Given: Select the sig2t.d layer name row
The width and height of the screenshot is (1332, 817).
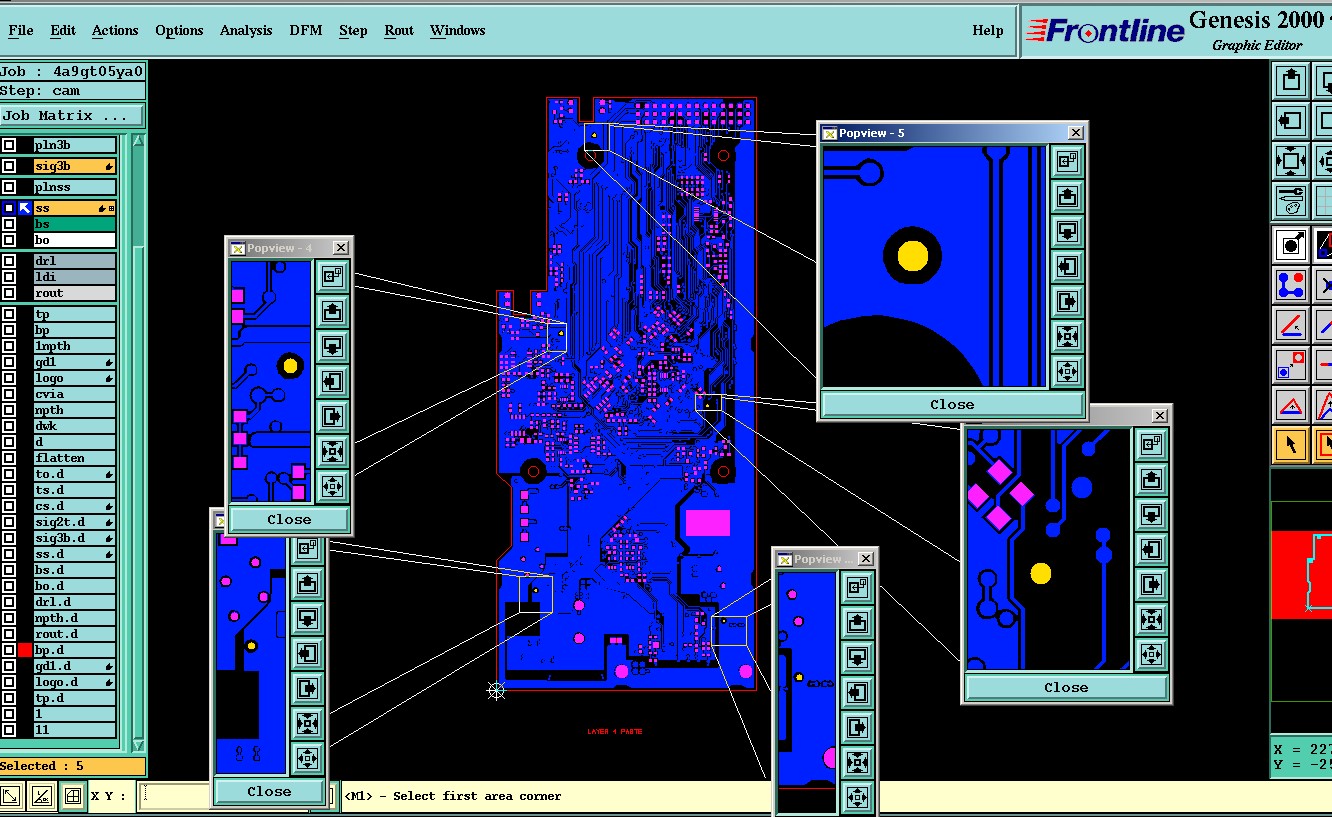Looking at the screenshot, I should 75,522.
